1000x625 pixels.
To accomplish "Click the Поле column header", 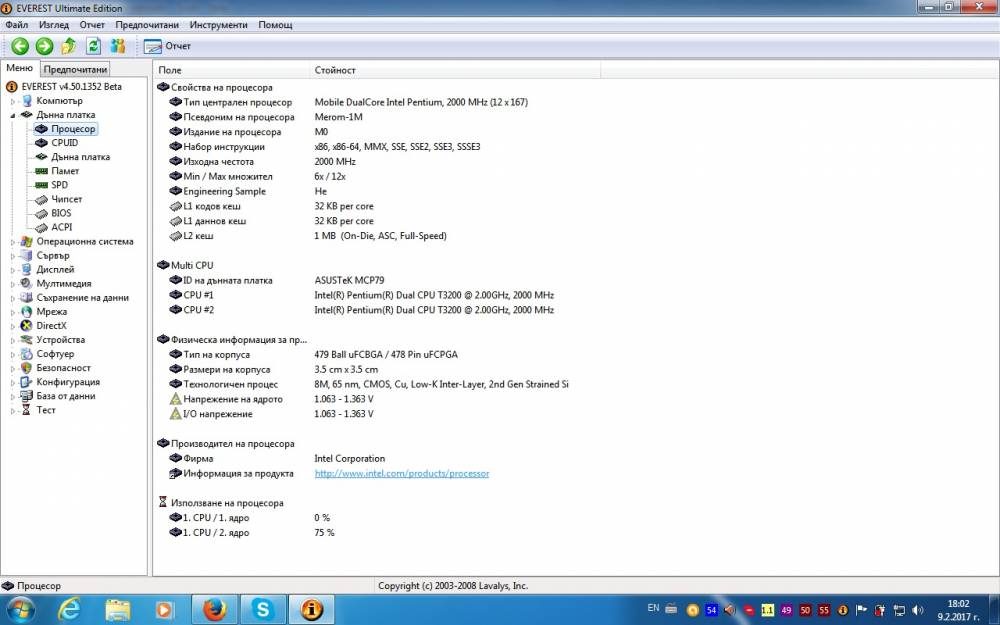I will (232, 70).
